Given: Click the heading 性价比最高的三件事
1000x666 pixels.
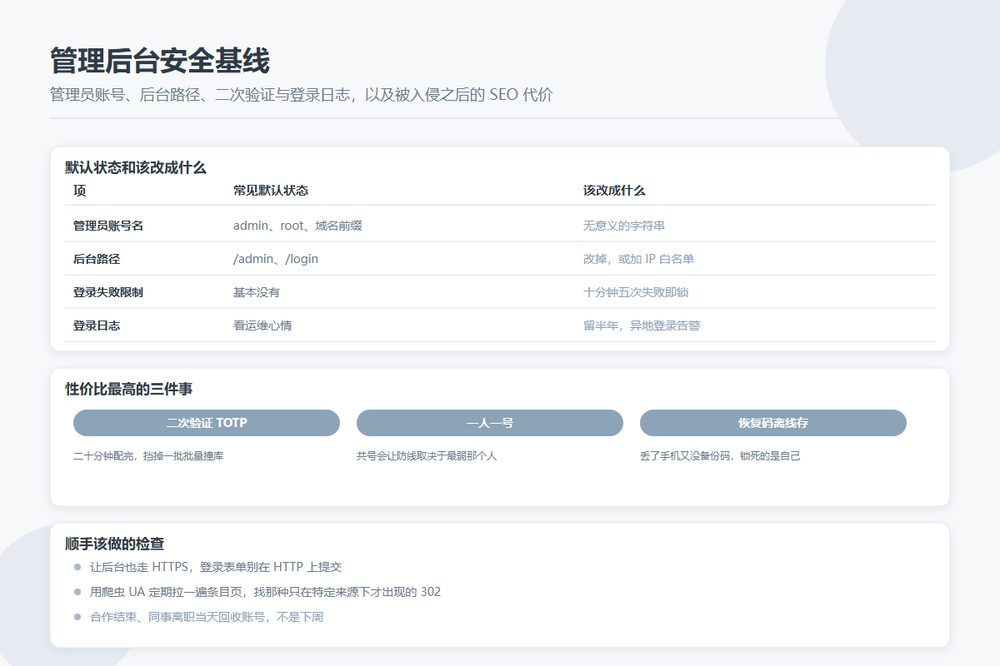Looking at the screenshot, I should pyautogui.click(x=129, y=389).
